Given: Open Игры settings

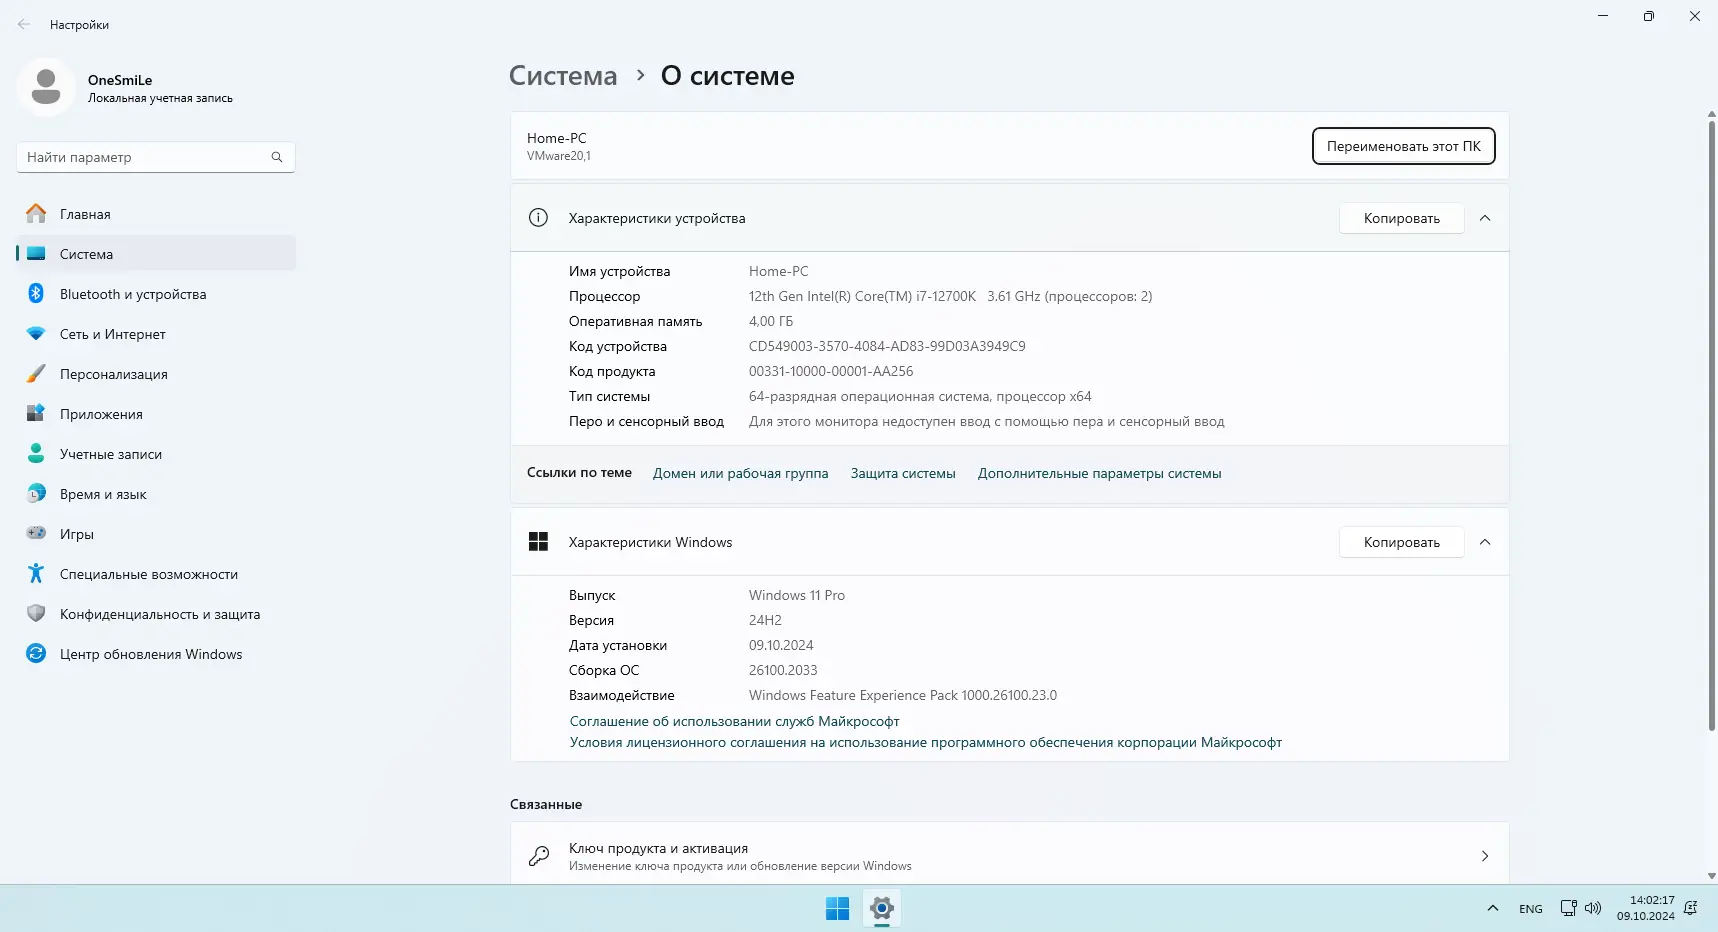Looking at the screenshot, I should 77,533.
